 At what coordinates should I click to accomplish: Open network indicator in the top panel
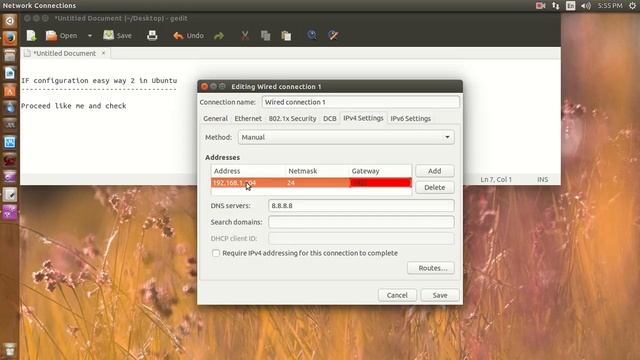[556, 5]
